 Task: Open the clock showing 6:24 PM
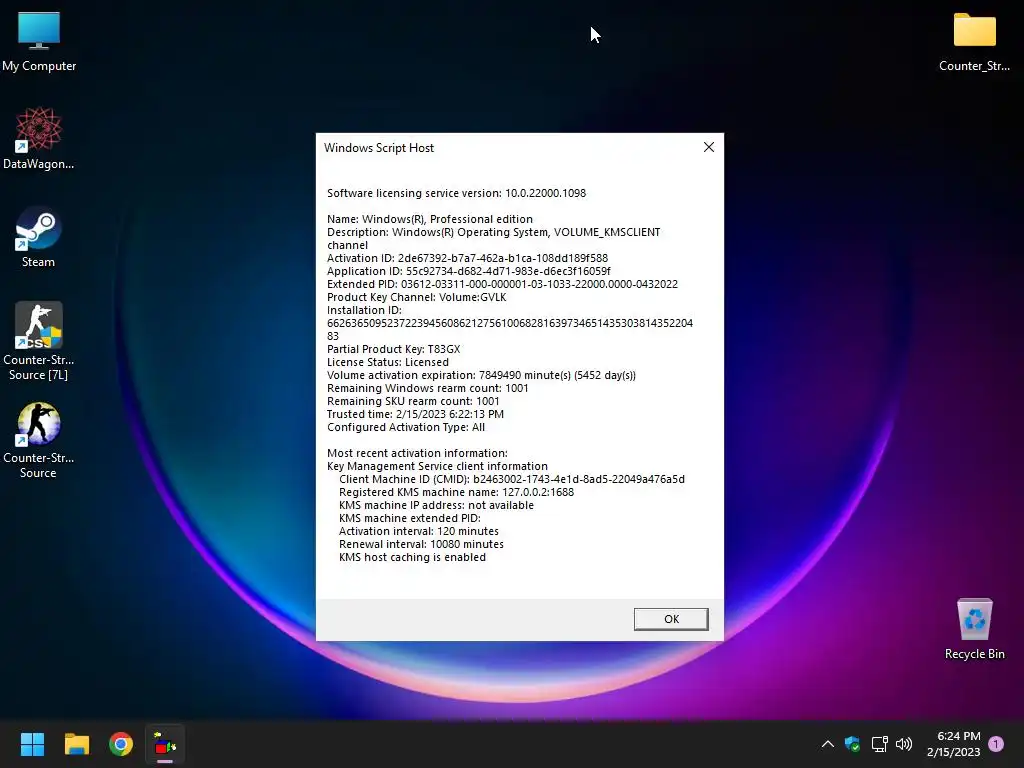[953, 744]
